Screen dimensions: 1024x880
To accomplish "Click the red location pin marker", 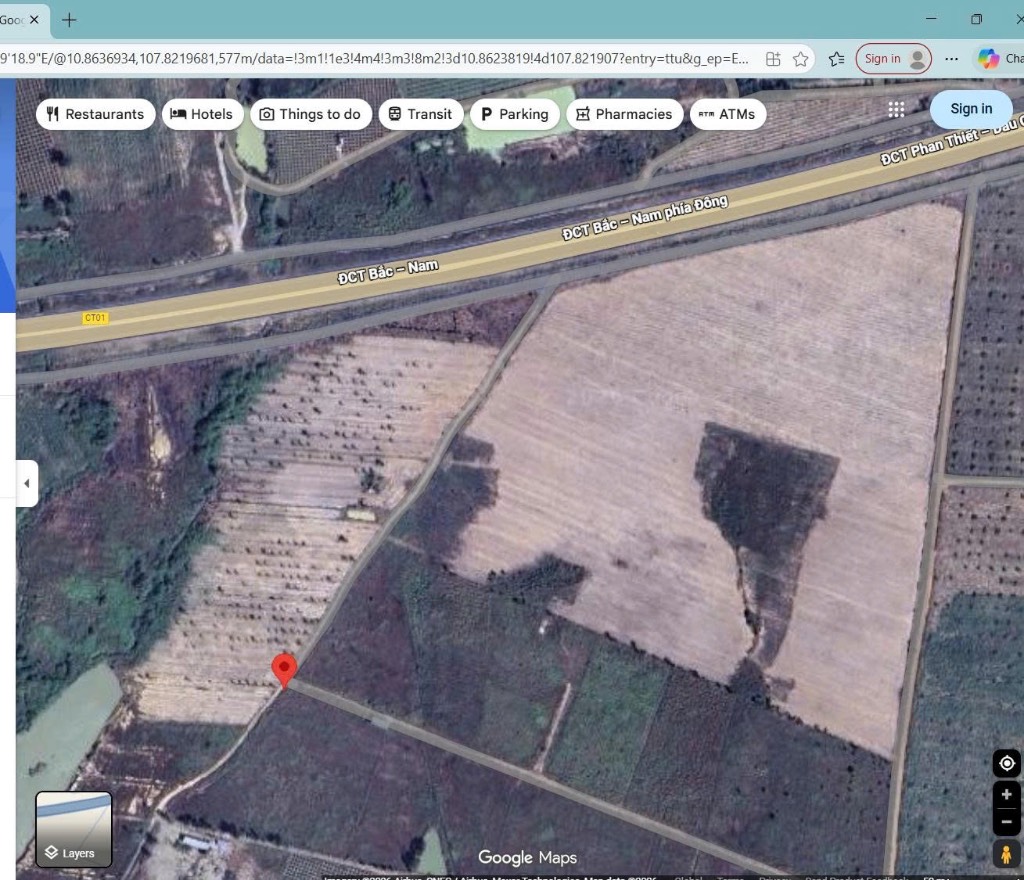I will tap(284, 669).
